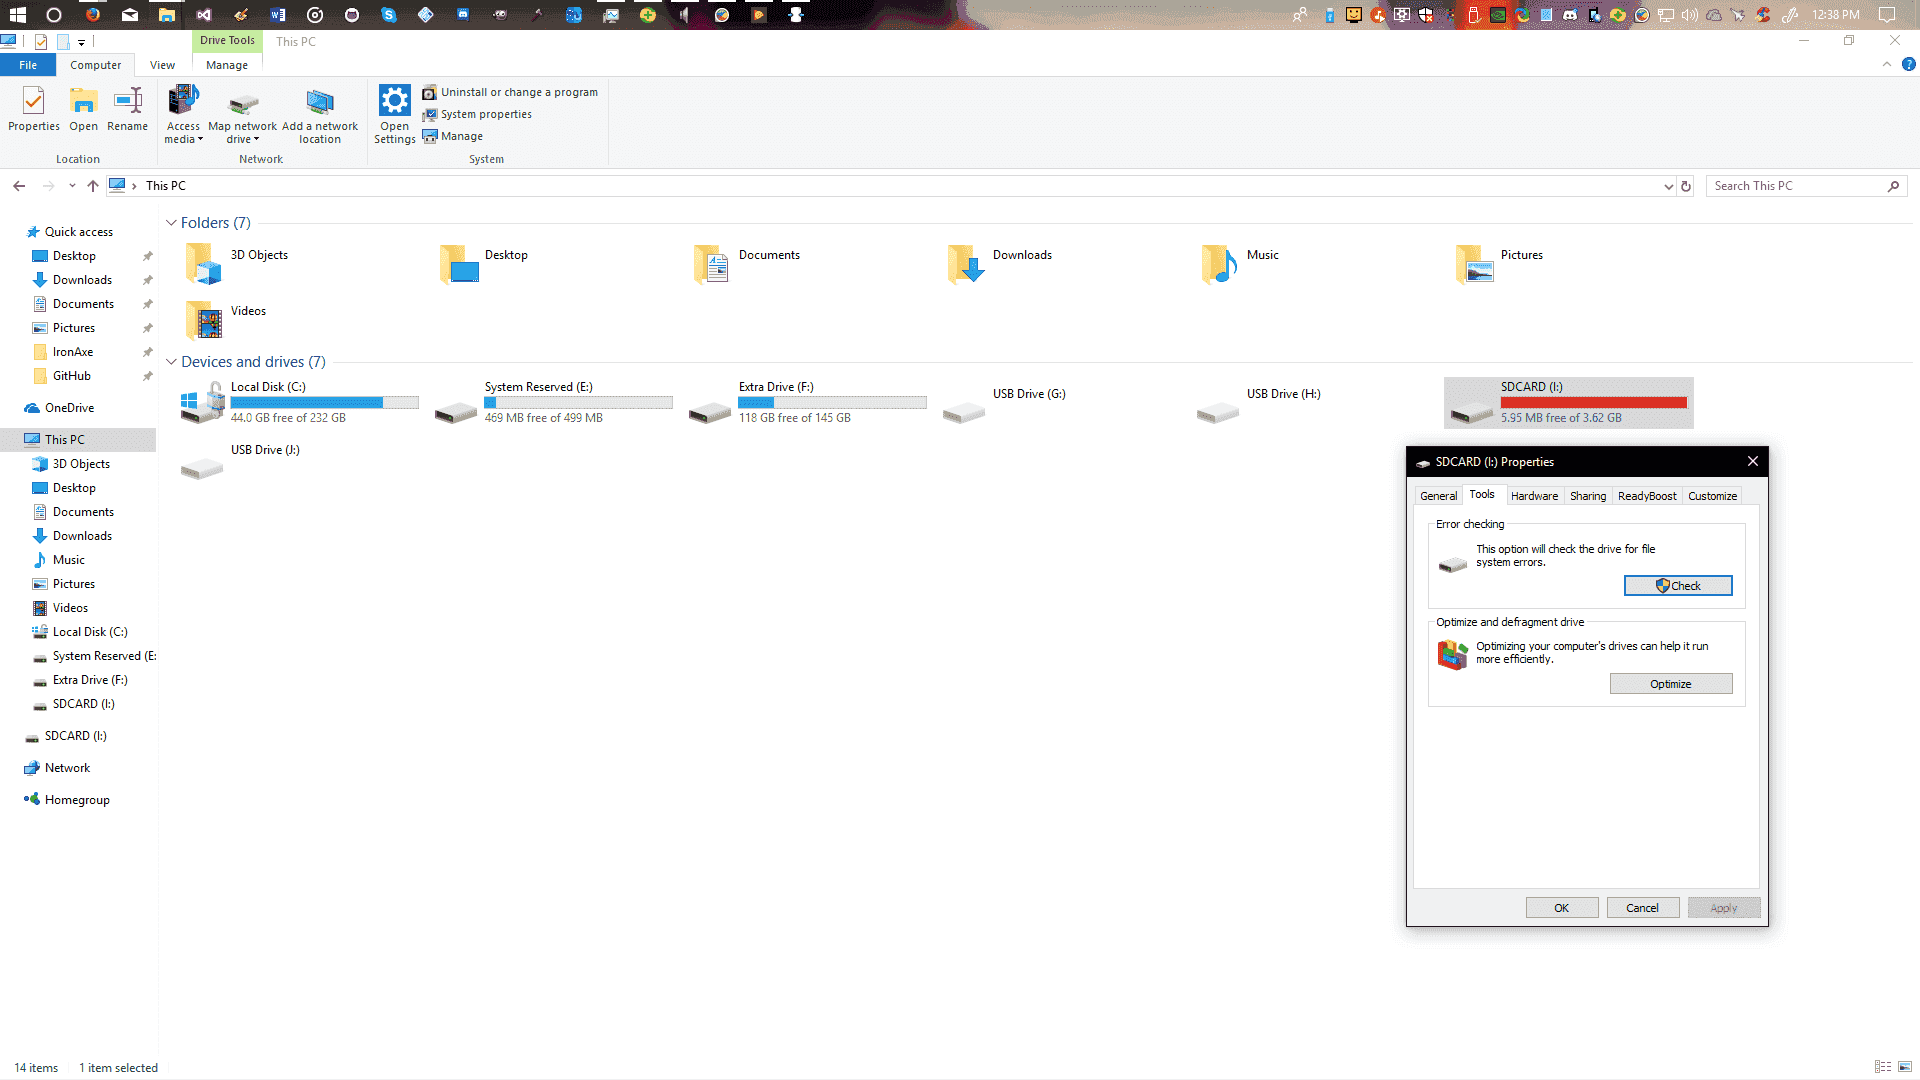The width and height of the screenshot is (1920, 1080).
Task: Select USB Drive (H:)
Action: pyautogui.click(x=1260, y=402)
